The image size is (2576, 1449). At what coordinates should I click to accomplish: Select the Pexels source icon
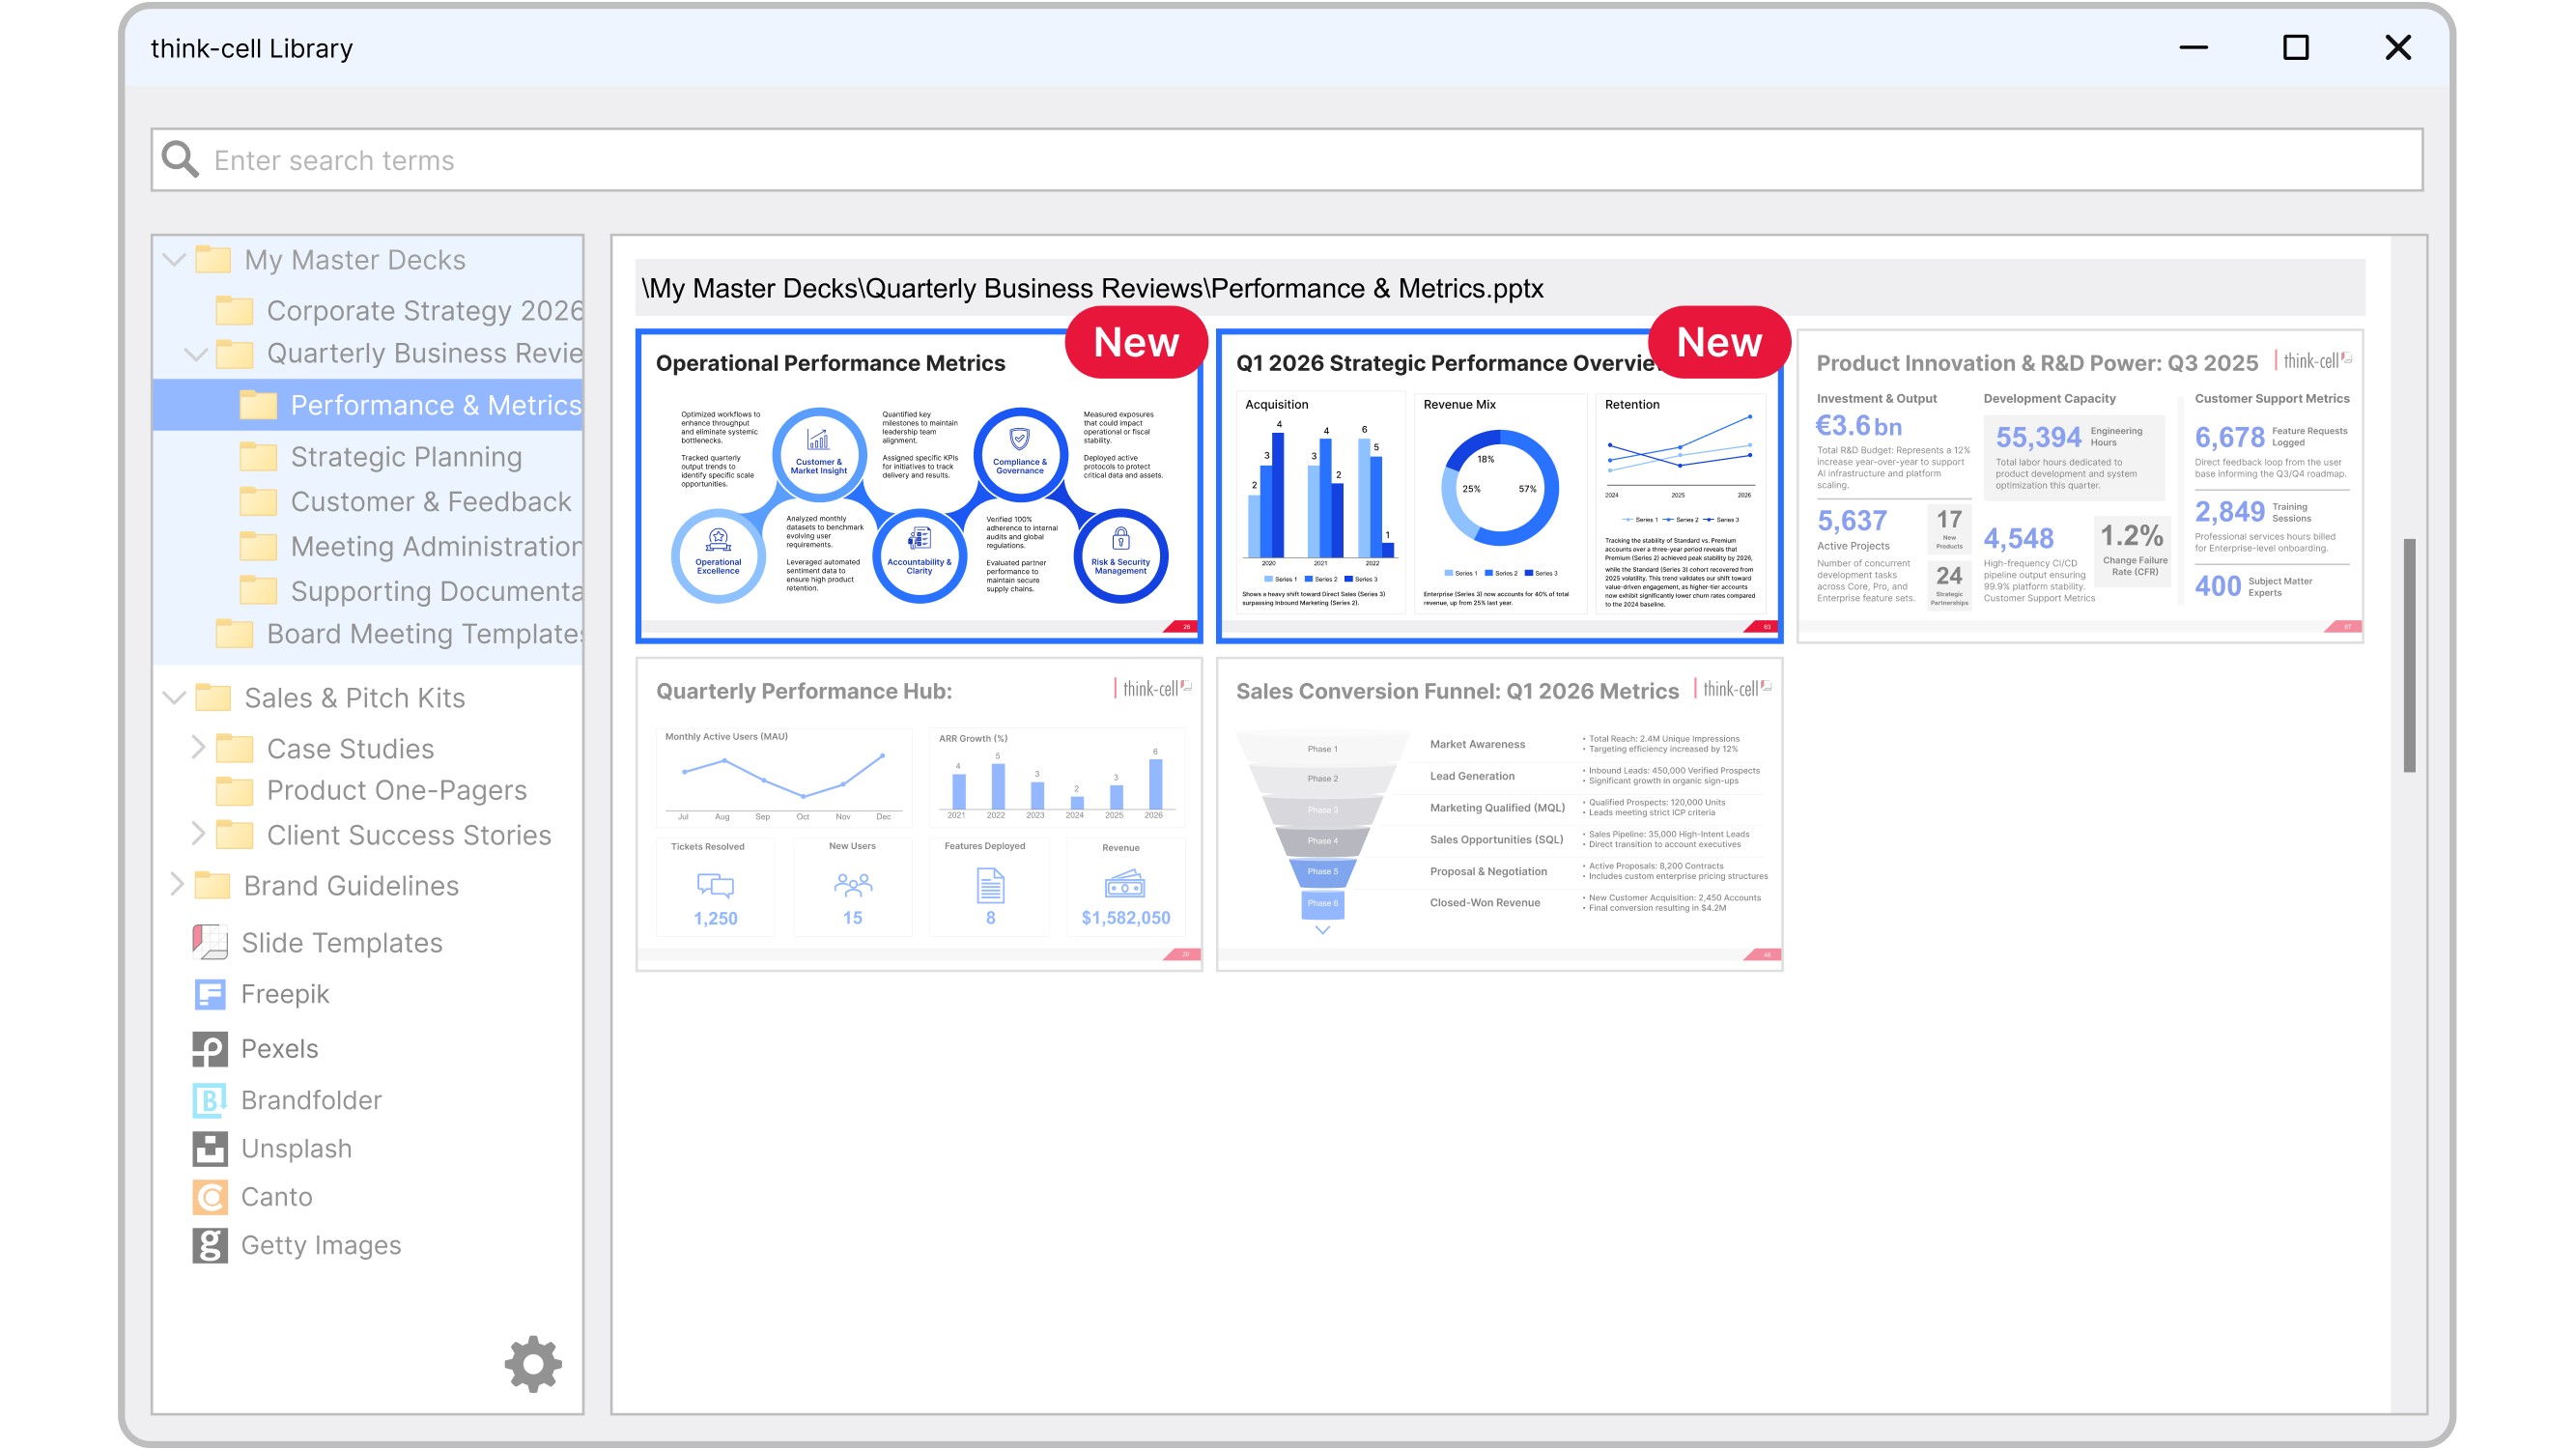click(x=209, y=1048)
